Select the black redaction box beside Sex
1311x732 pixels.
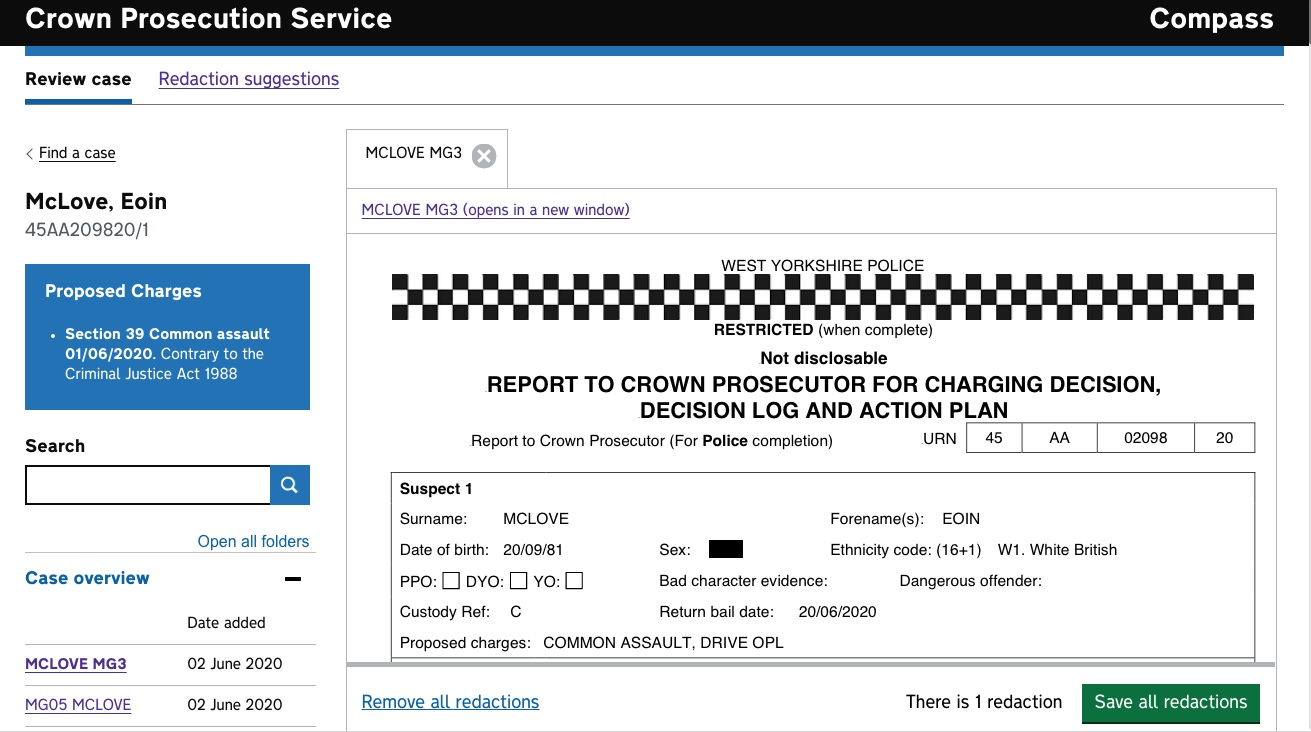(725, 549)
